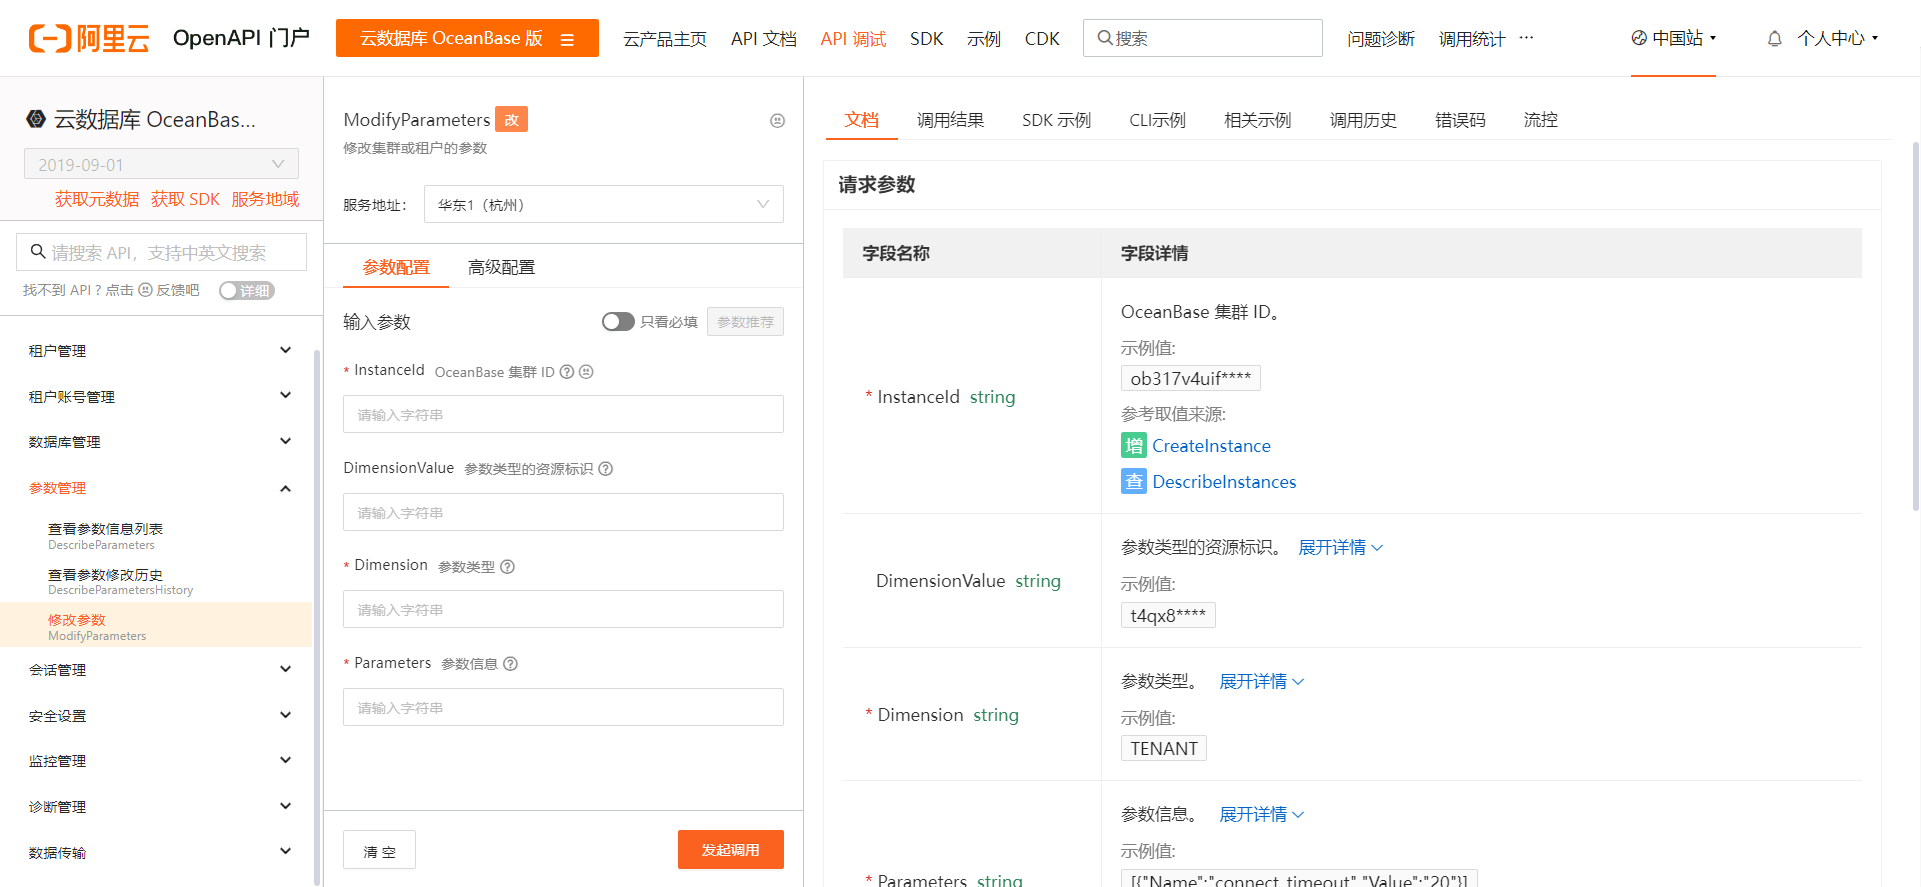This screenshot has height=887, width=1921.
Task: Click the 发起调用 button
Action: coord(731,850)
